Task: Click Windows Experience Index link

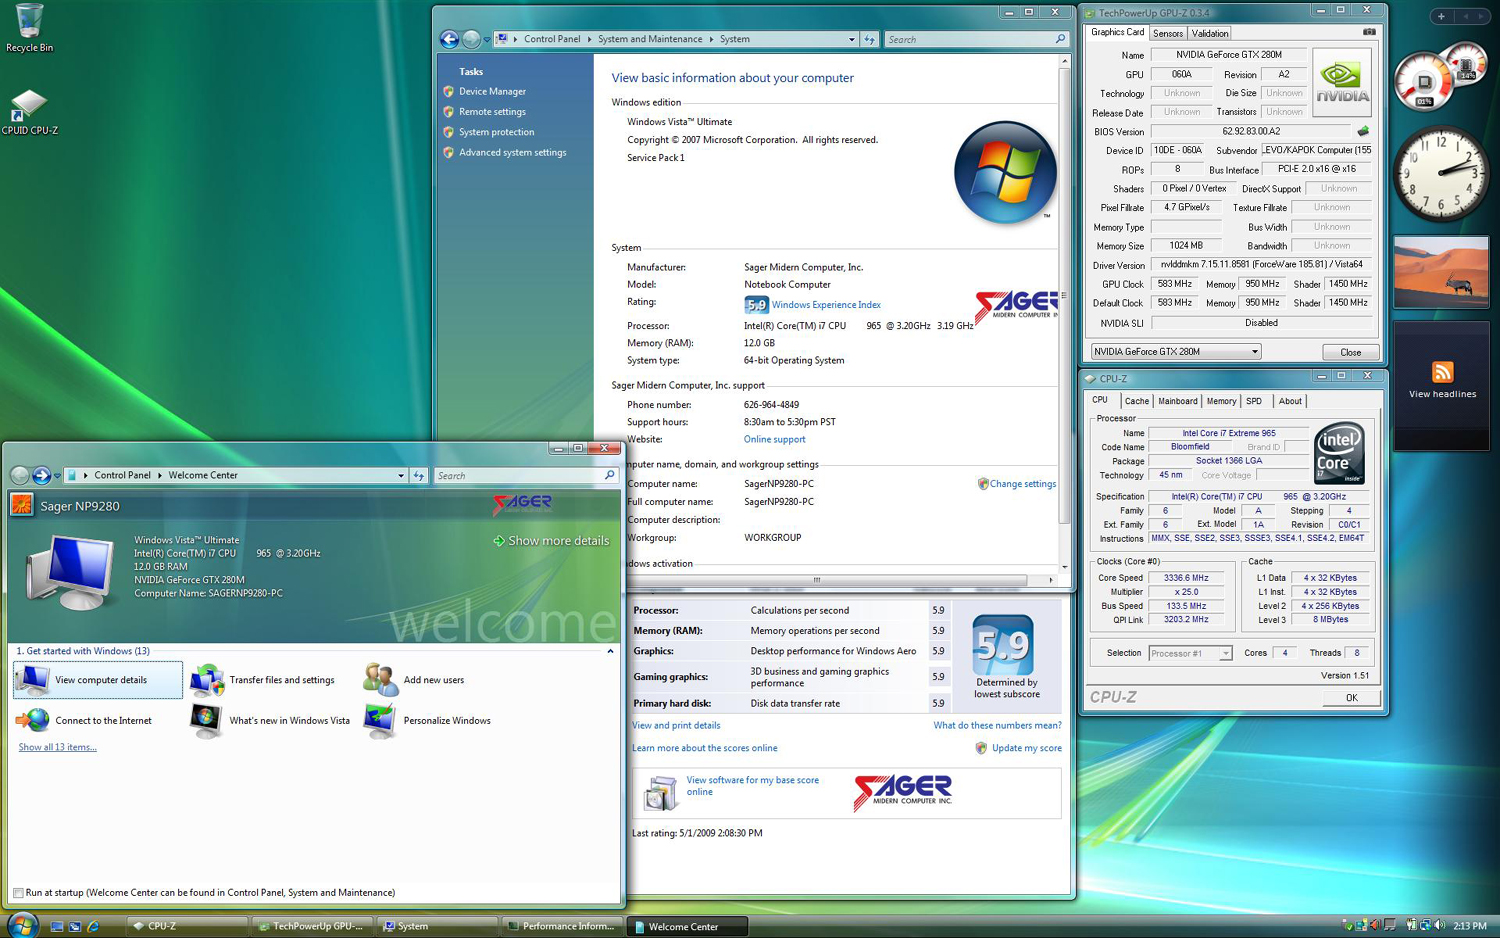Action: pos(826,305)
